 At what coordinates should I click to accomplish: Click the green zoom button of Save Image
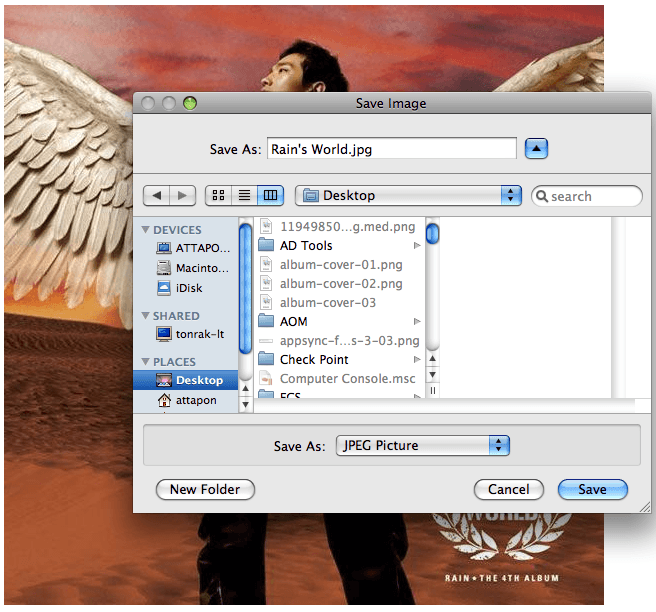point(190,103)
